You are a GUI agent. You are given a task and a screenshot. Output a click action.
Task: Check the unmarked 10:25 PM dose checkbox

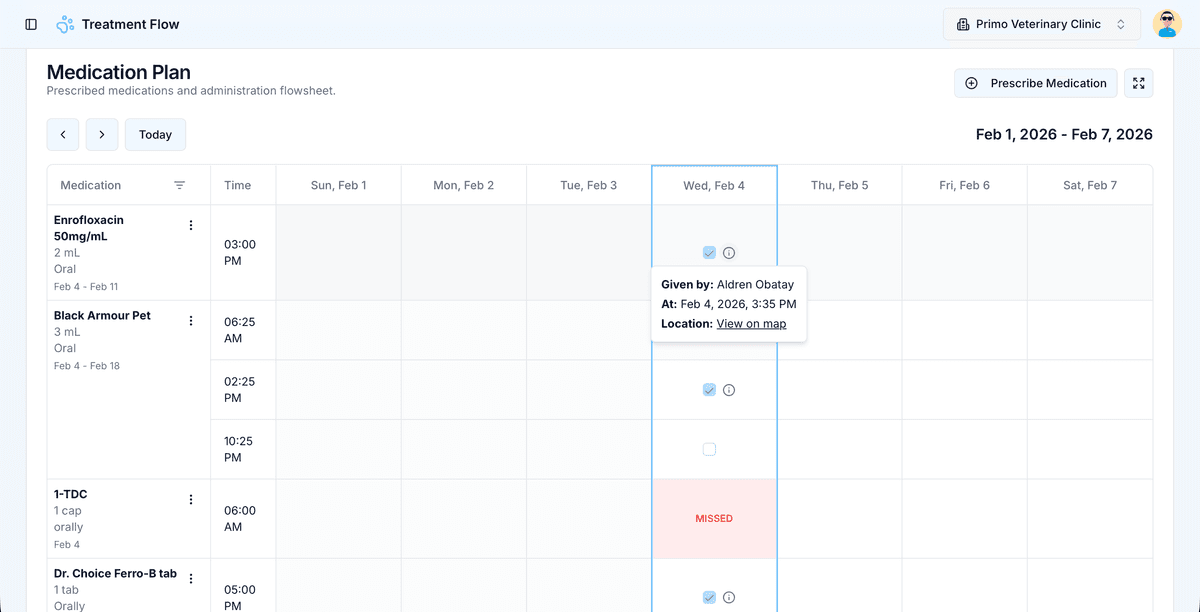tap(709, 449)
